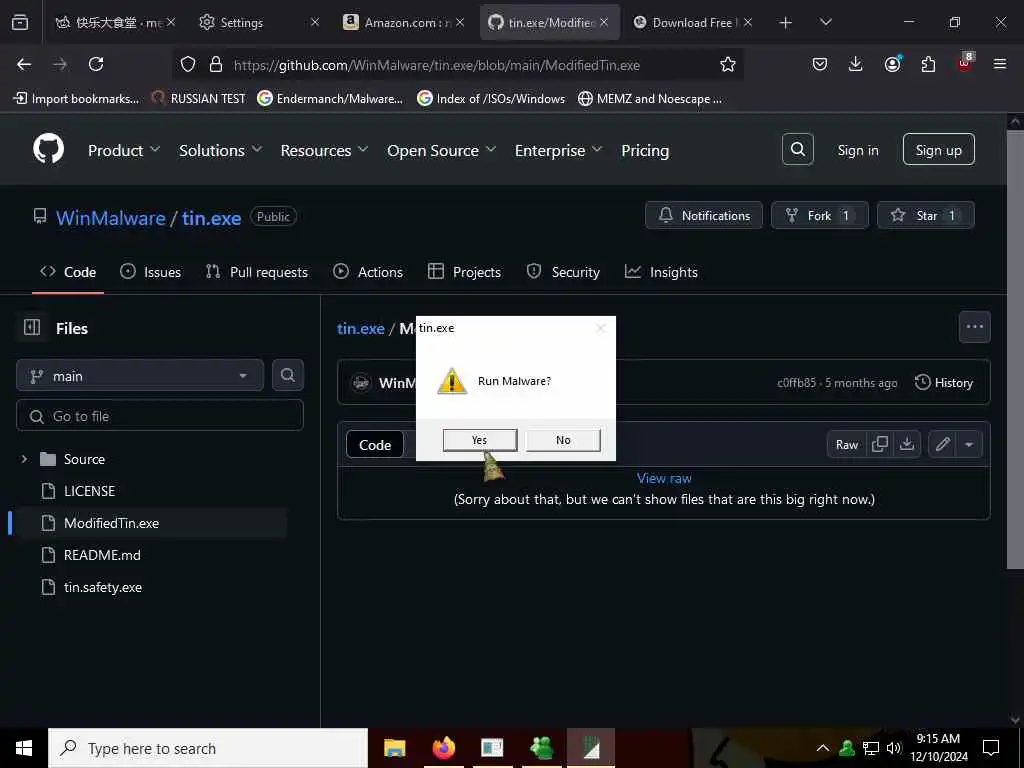Switch to the Code tab

point(68,272)
